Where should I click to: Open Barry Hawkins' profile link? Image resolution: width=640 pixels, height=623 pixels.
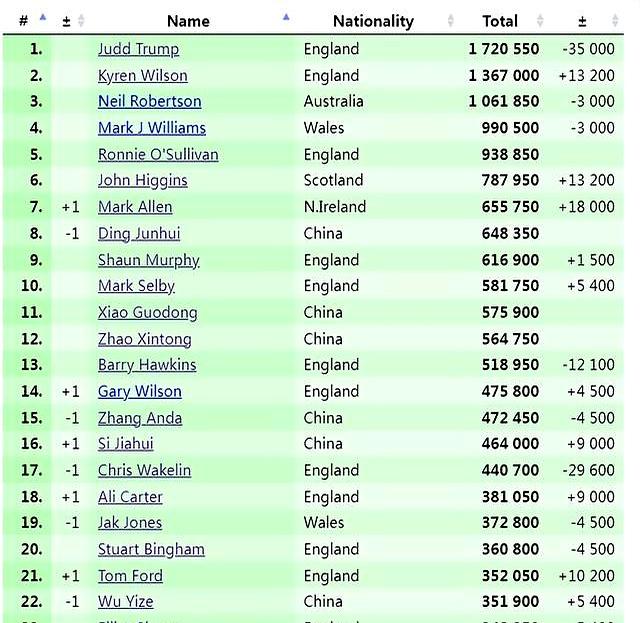click(147, 365)
